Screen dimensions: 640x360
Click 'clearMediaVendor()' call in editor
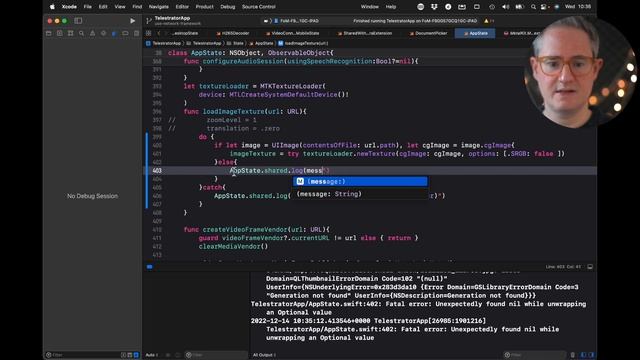[x=233, y=247]
